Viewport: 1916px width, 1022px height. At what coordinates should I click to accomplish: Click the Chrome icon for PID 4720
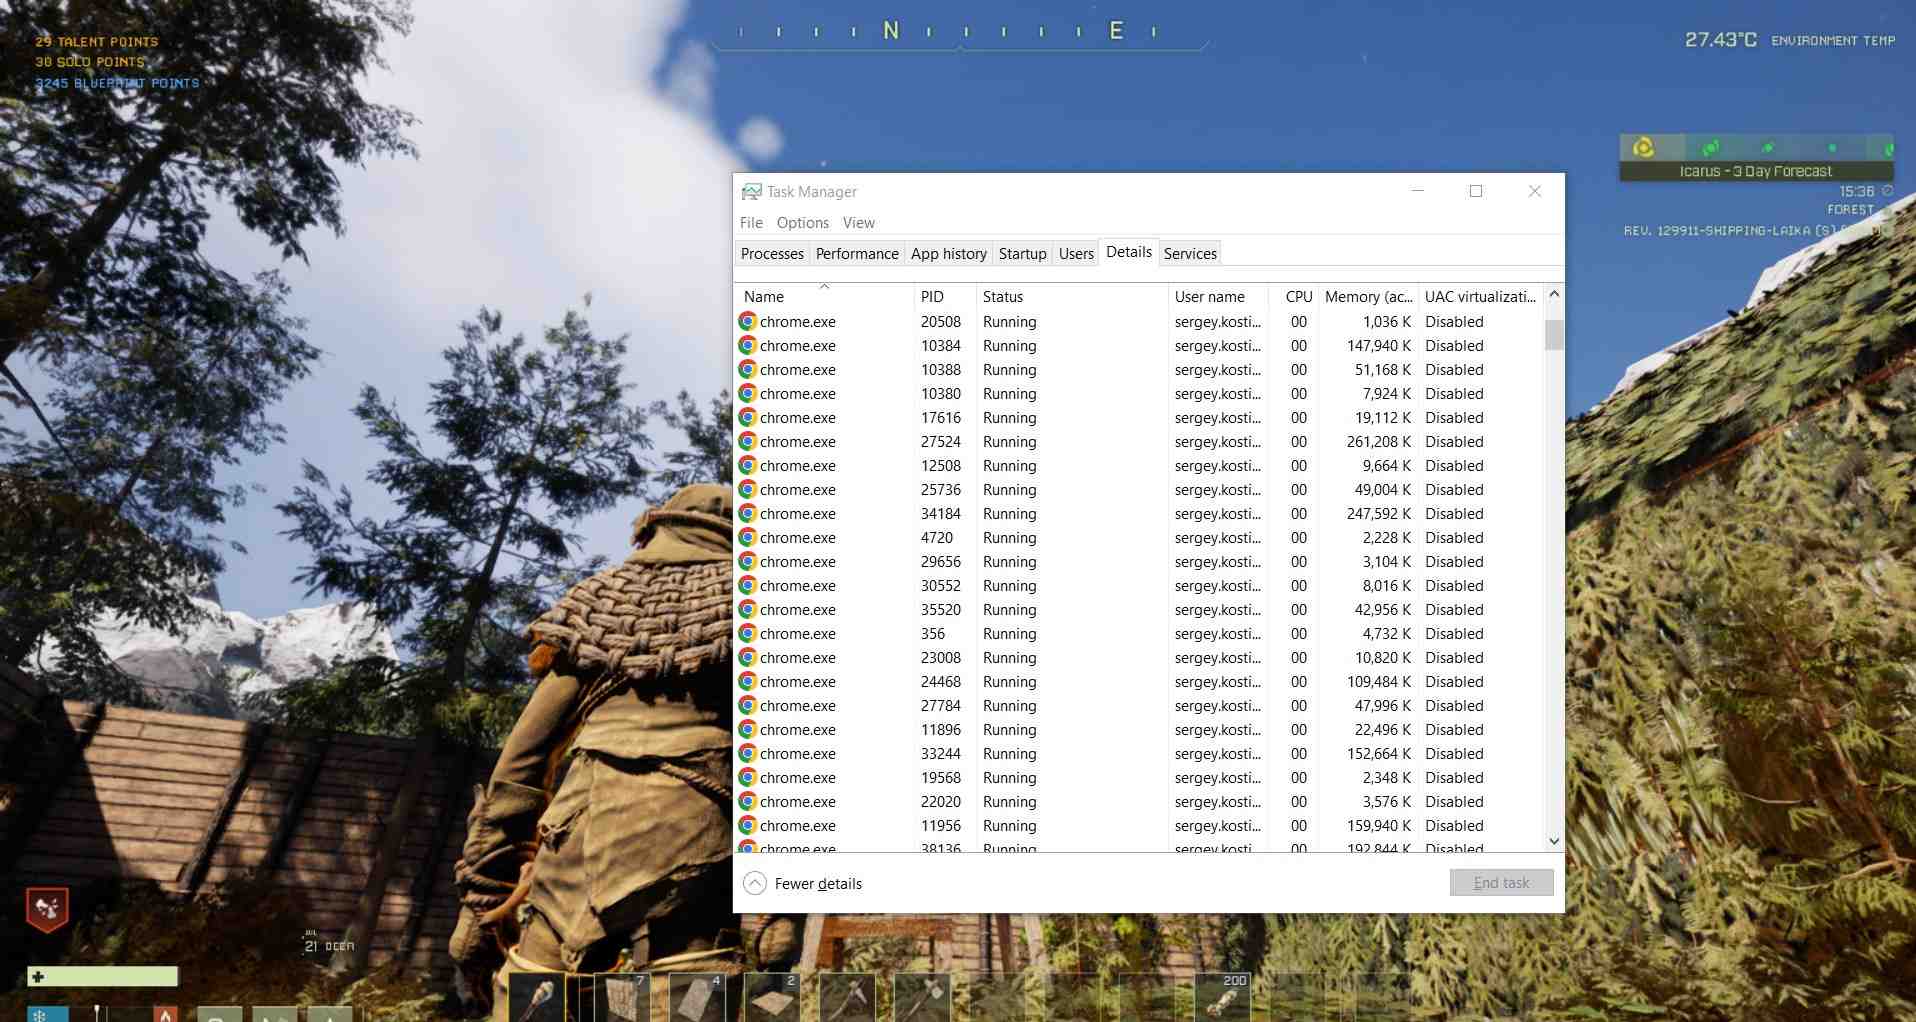[x=747, y=537]
